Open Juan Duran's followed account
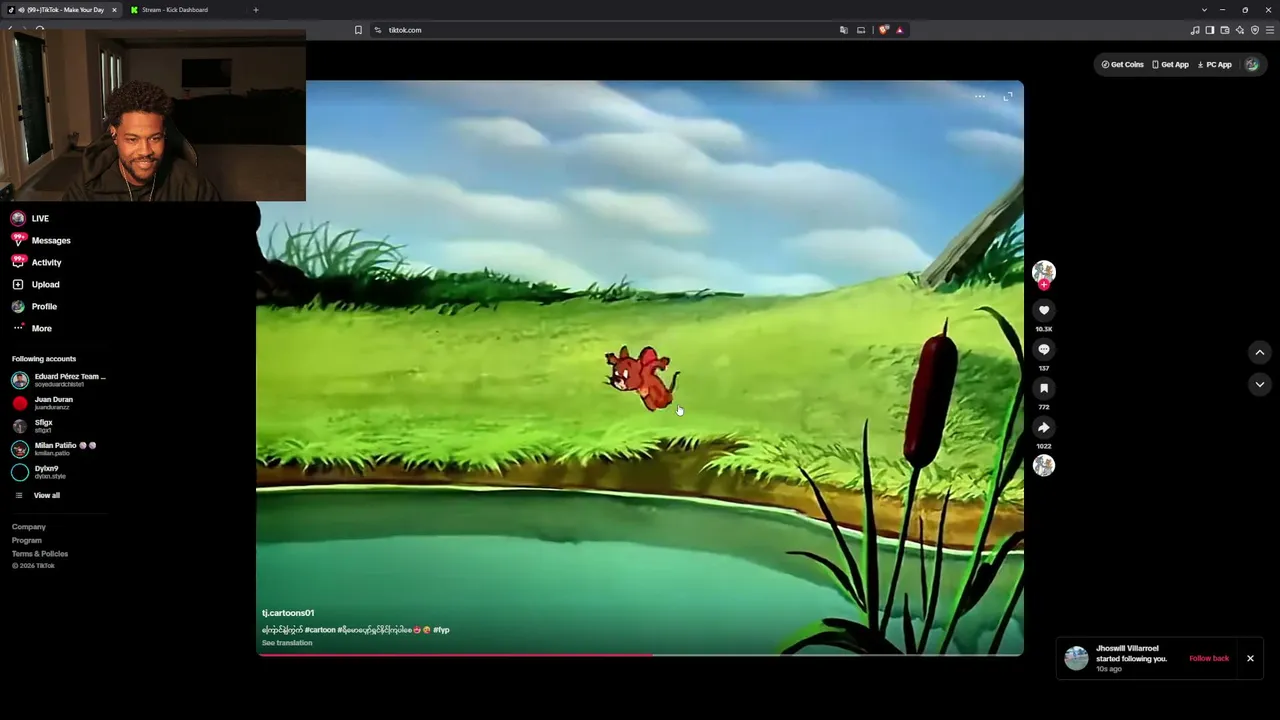Image resolution: width=1280 pixels, height=720 pixels. (42, 403)
